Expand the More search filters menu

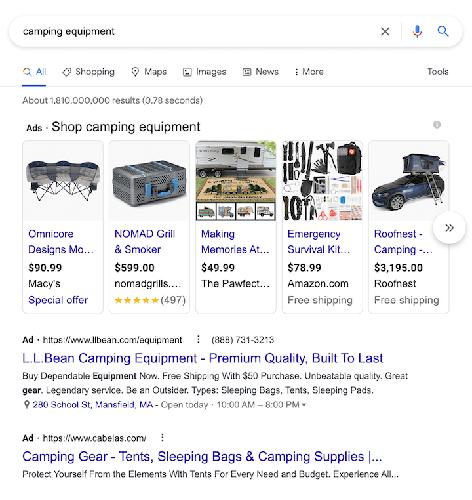[309, 72]
